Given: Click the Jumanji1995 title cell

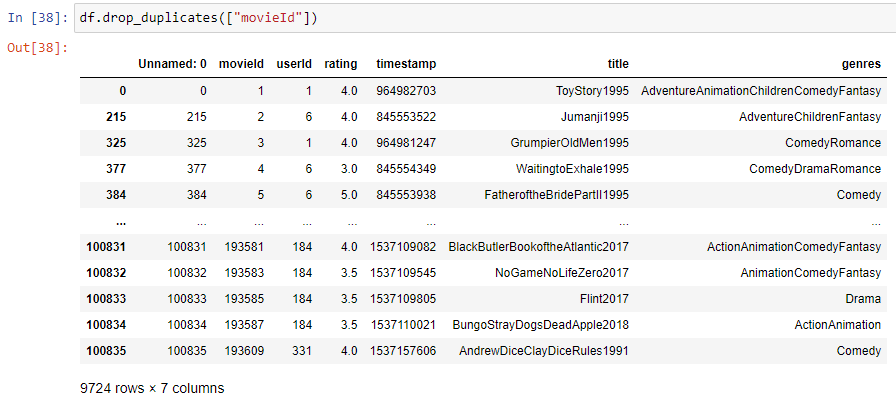Looking at the screenshot, I should [x=596, y=117].
